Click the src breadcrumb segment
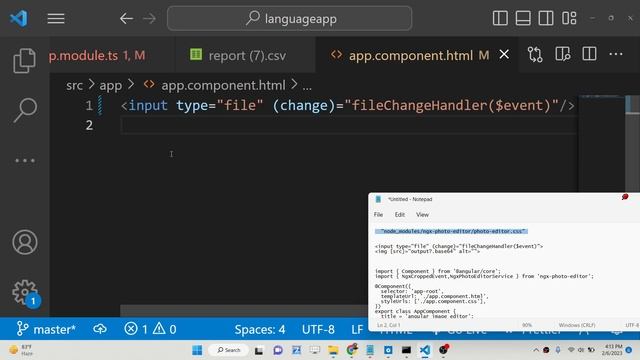This screenshot has width=640, height=360. tap(74, 85)
